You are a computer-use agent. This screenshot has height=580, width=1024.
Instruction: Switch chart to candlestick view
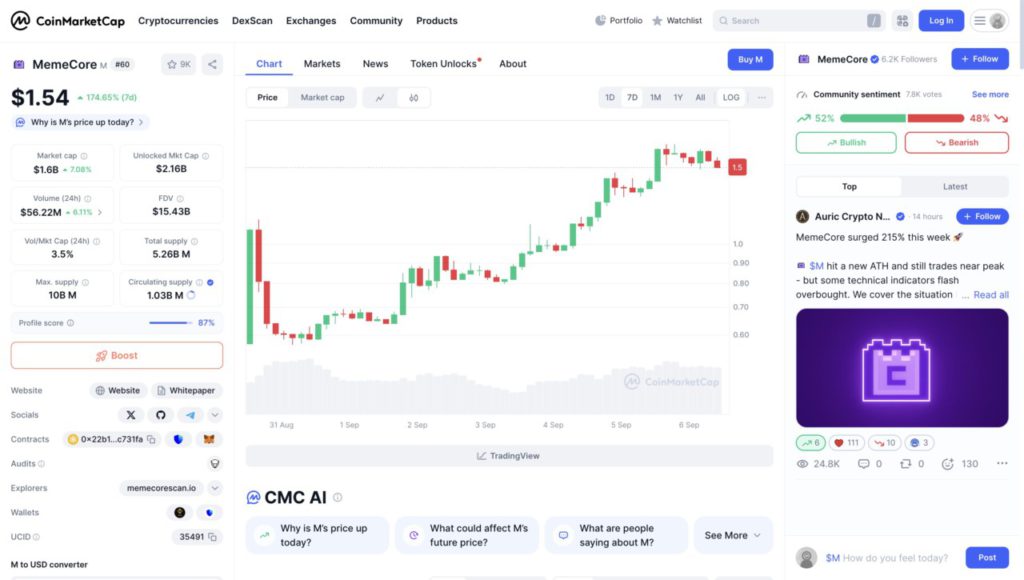coord(413,98)
